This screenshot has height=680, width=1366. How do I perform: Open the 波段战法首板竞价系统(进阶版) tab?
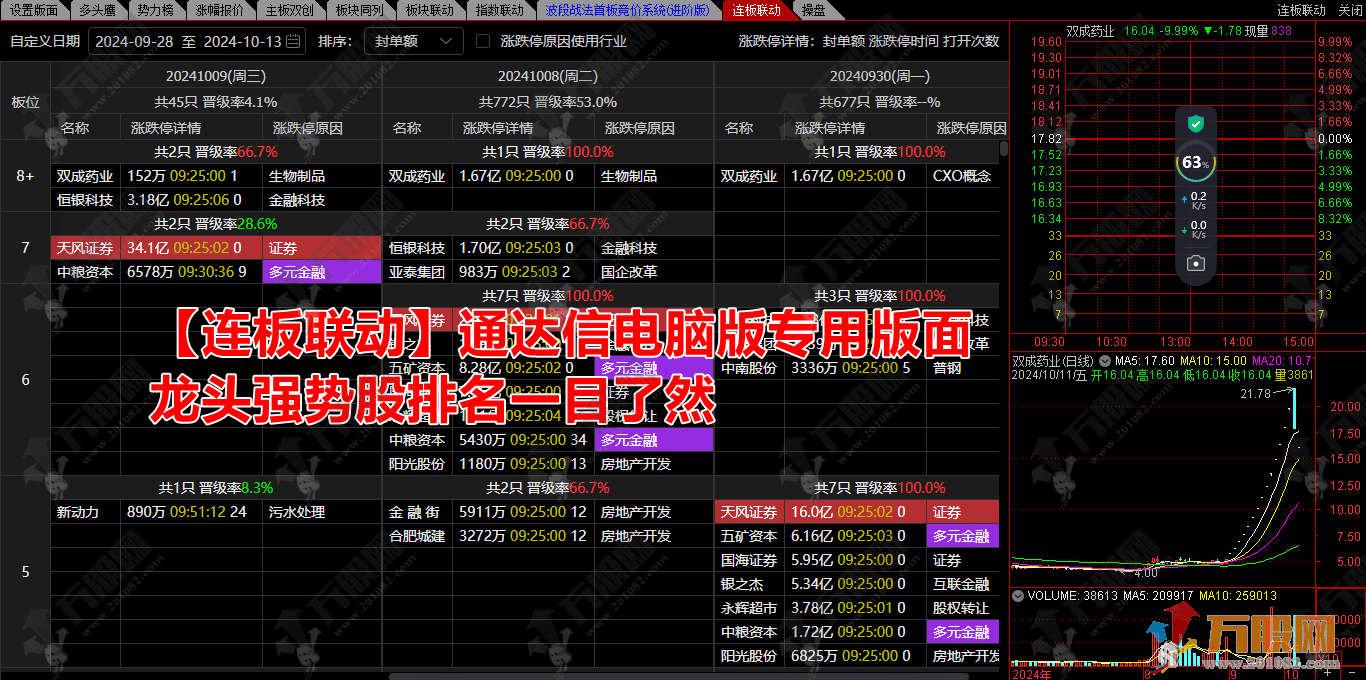628,10
